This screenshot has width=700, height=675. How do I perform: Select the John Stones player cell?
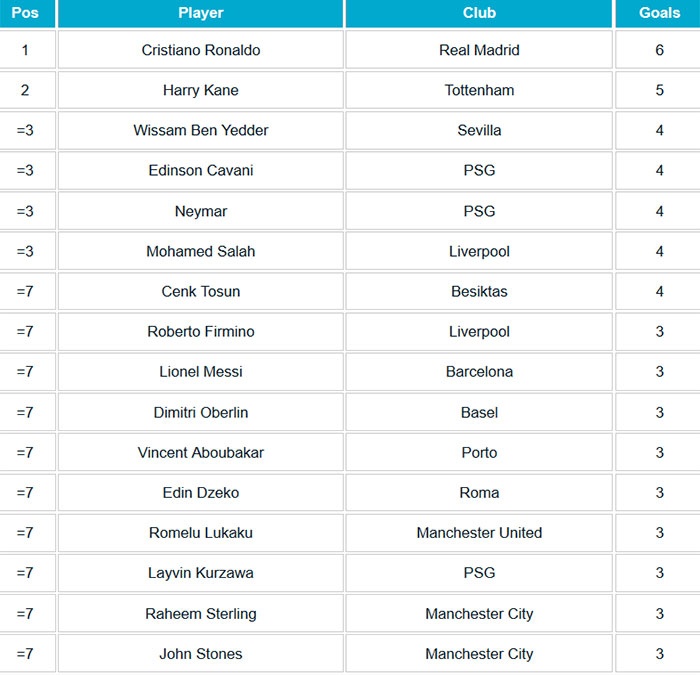tap(201, 653)
